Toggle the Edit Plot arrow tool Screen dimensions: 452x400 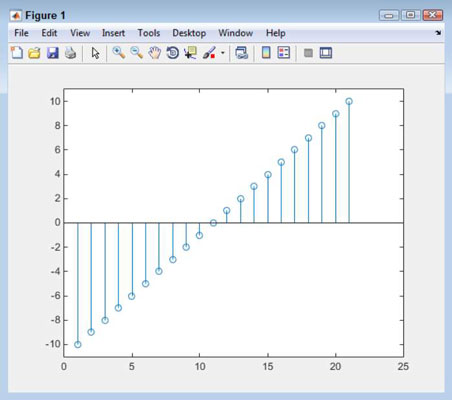pos(95,53)
